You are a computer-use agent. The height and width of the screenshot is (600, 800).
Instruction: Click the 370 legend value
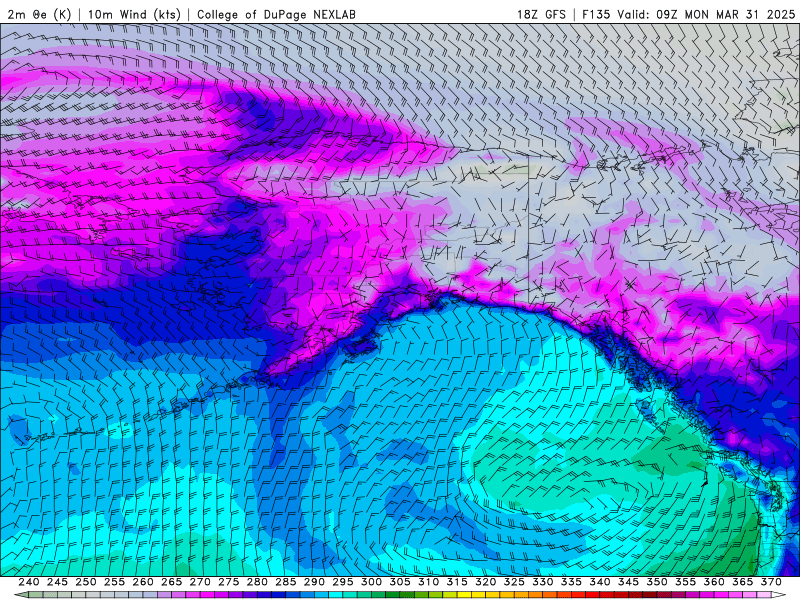[x=771, y=582]
